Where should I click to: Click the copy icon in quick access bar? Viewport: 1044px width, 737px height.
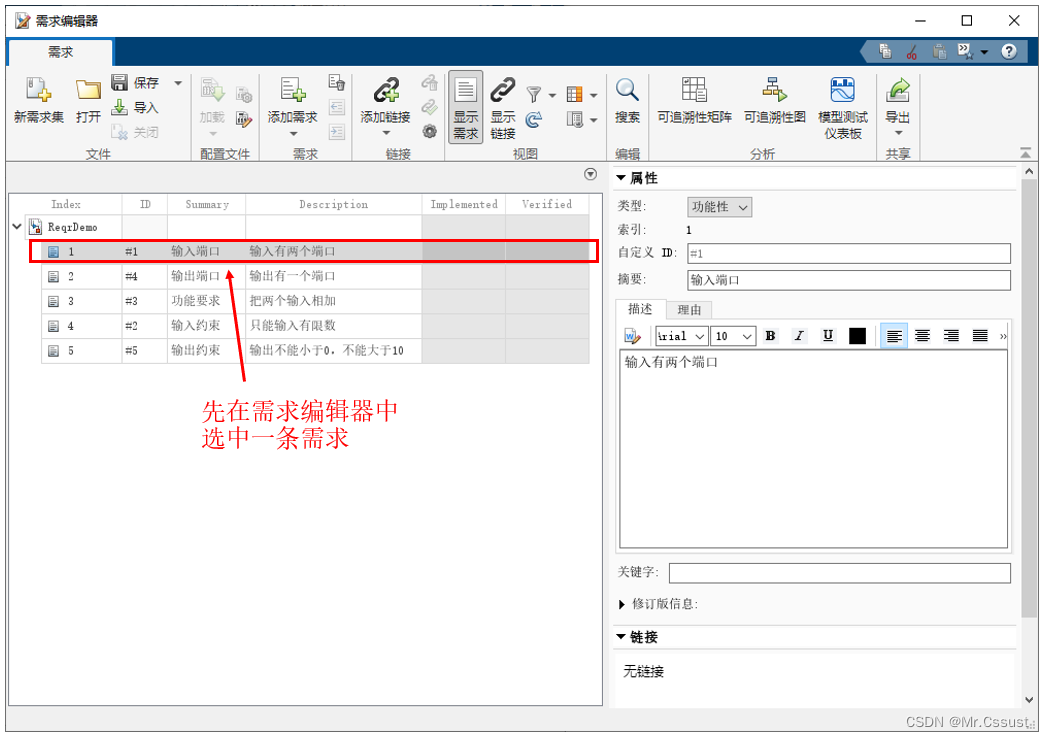click(x=885, y=51)
